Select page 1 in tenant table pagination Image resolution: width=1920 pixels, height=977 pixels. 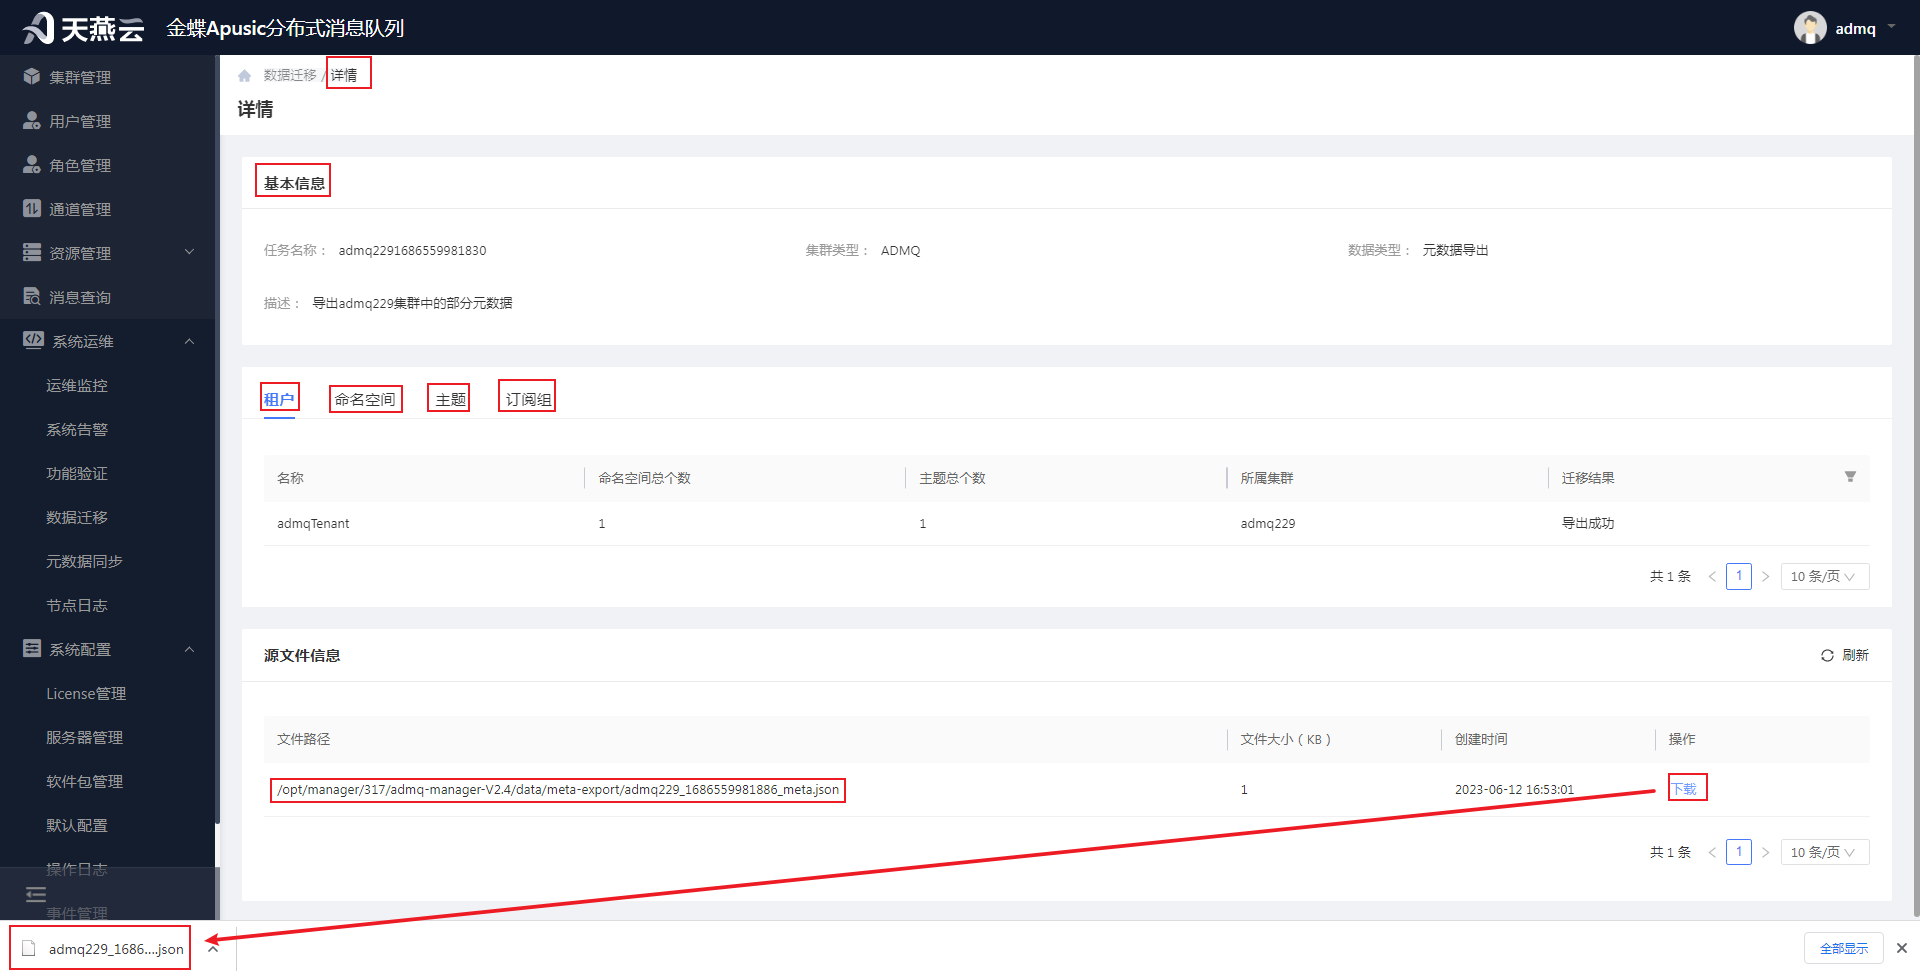pos(1739,577)
